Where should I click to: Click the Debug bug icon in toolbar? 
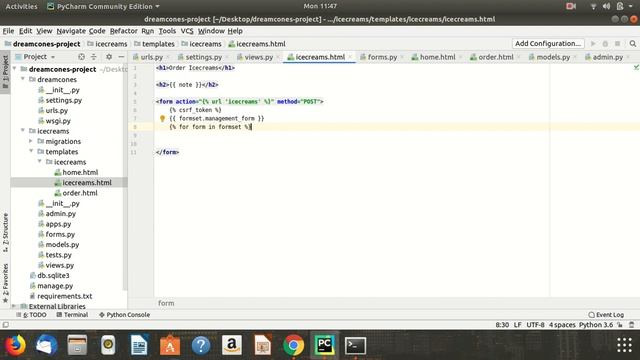point(605,43)
